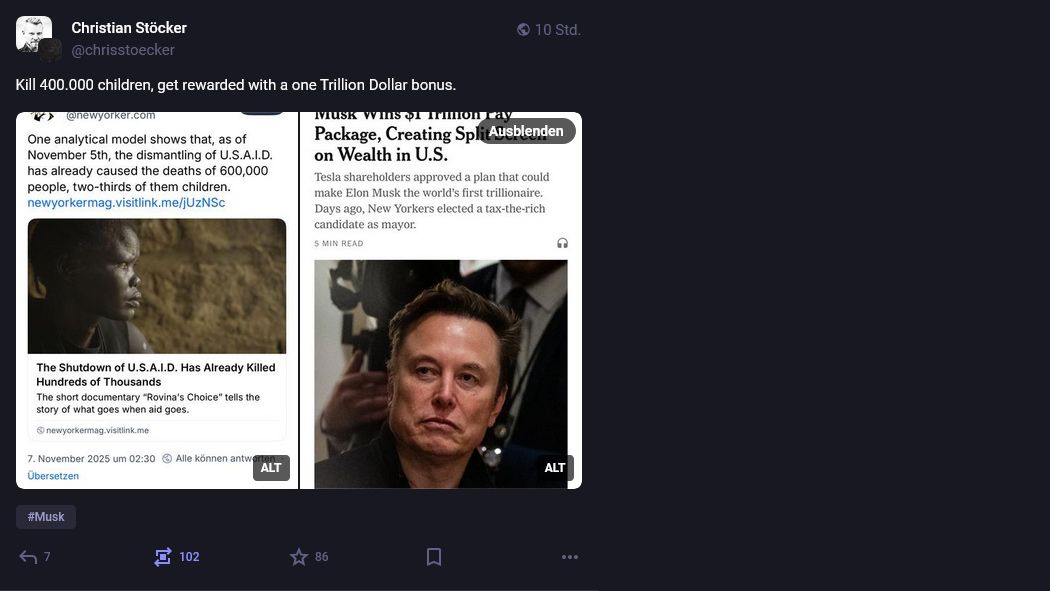Reply to Christian Stöcker's post
Screen dimensions: 1050x591
[28, 557]
